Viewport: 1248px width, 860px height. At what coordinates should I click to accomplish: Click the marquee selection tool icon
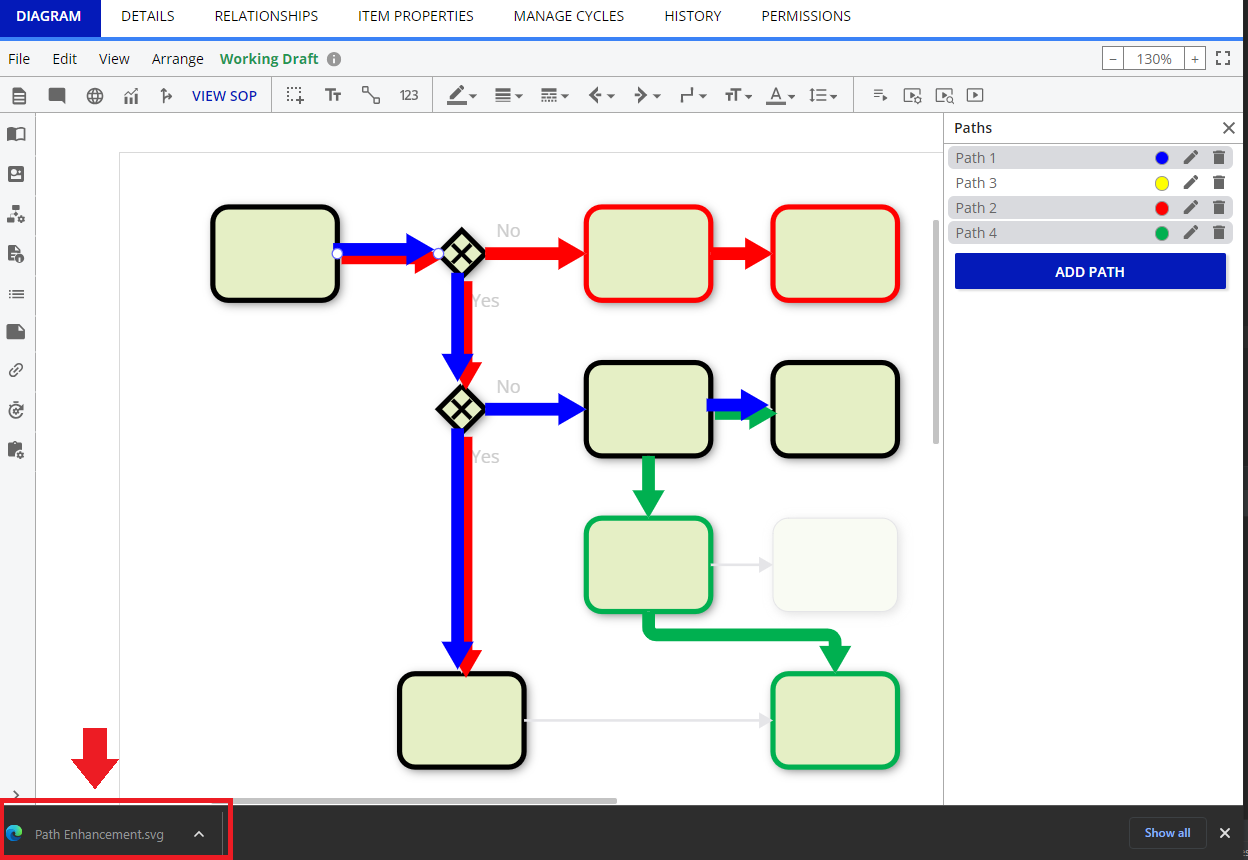coord(295,95)
